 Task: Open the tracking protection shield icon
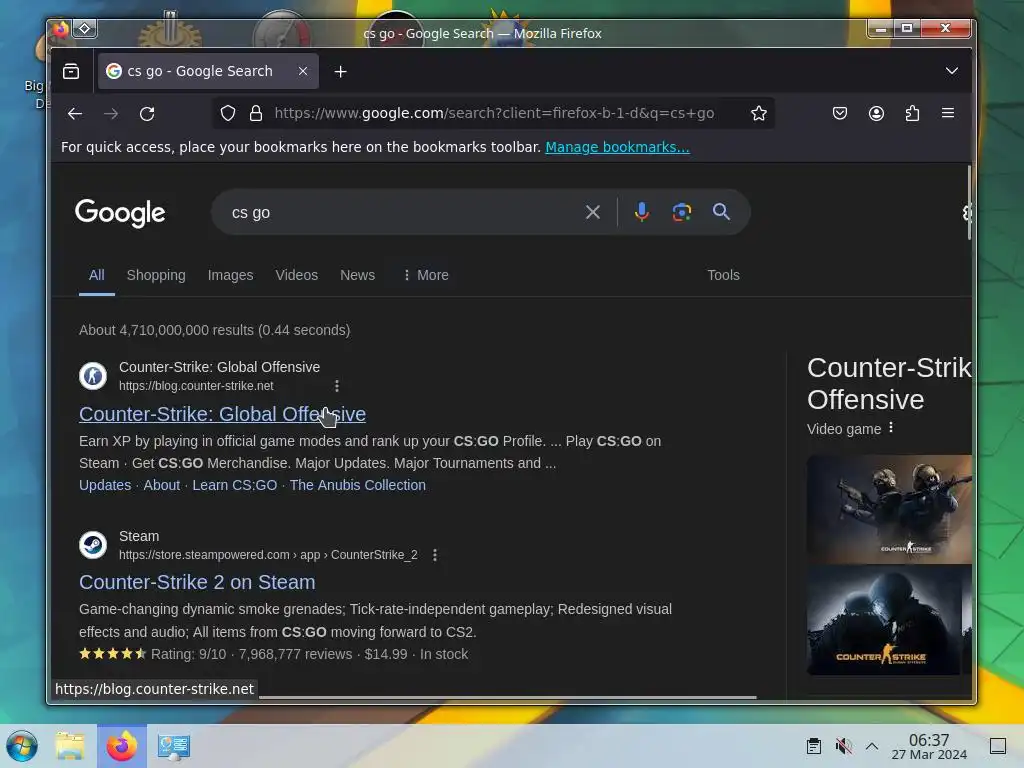coord(227,113)
